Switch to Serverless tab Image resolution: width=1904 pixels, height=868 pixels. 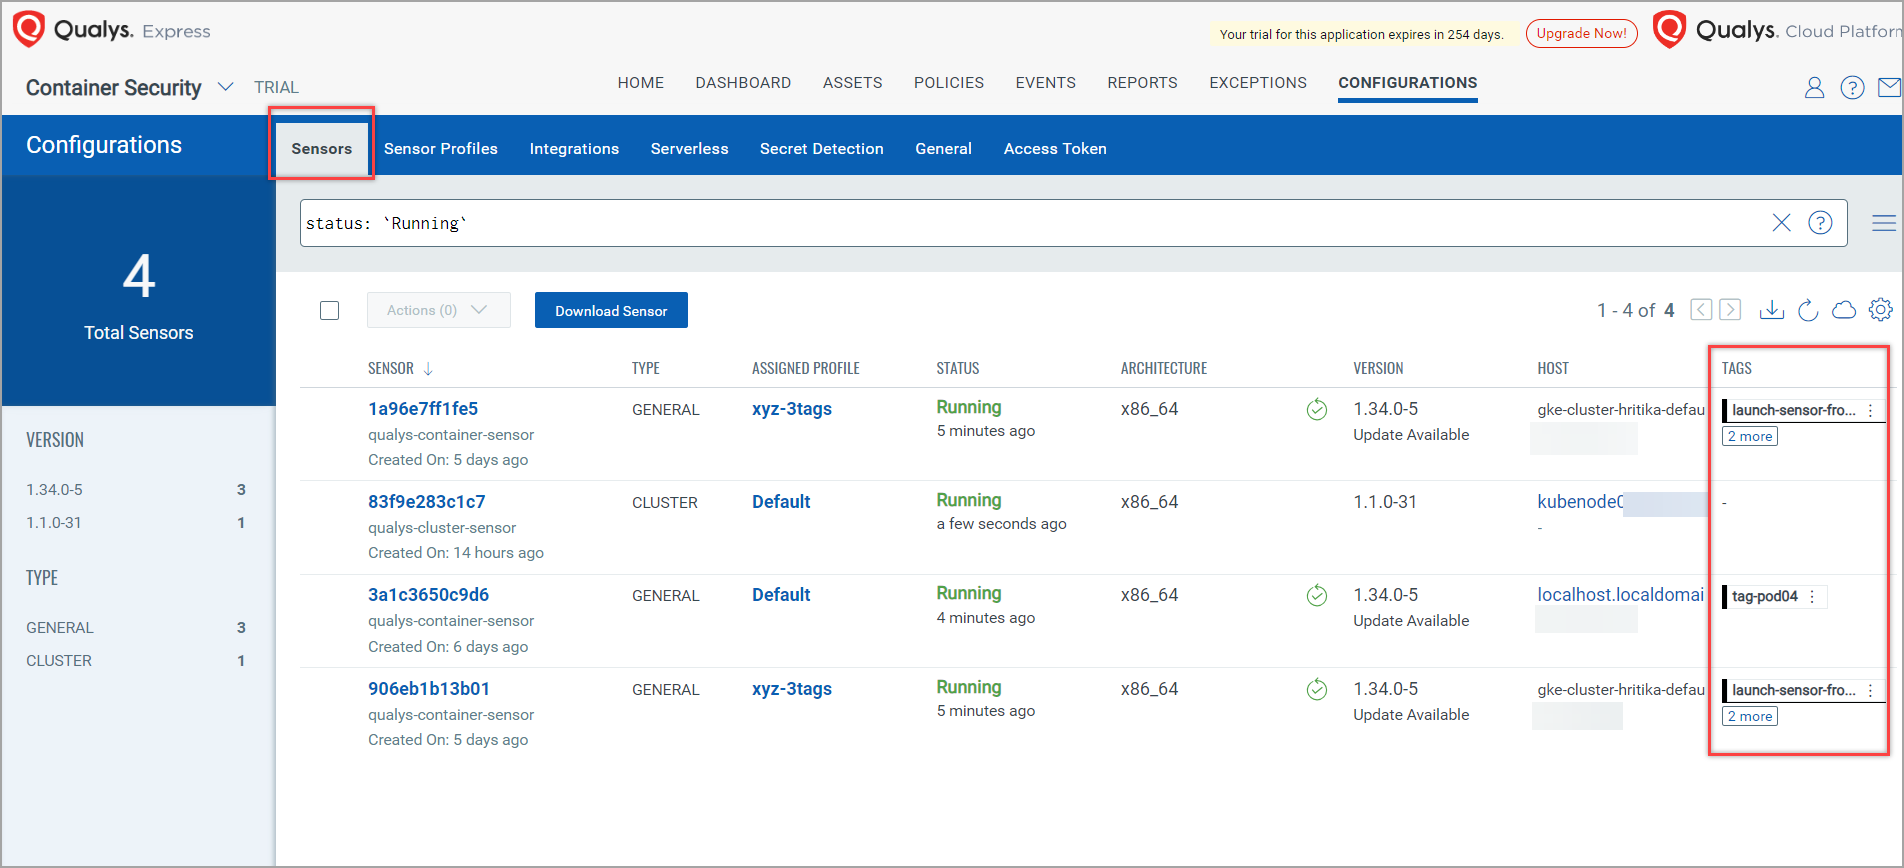689,149
